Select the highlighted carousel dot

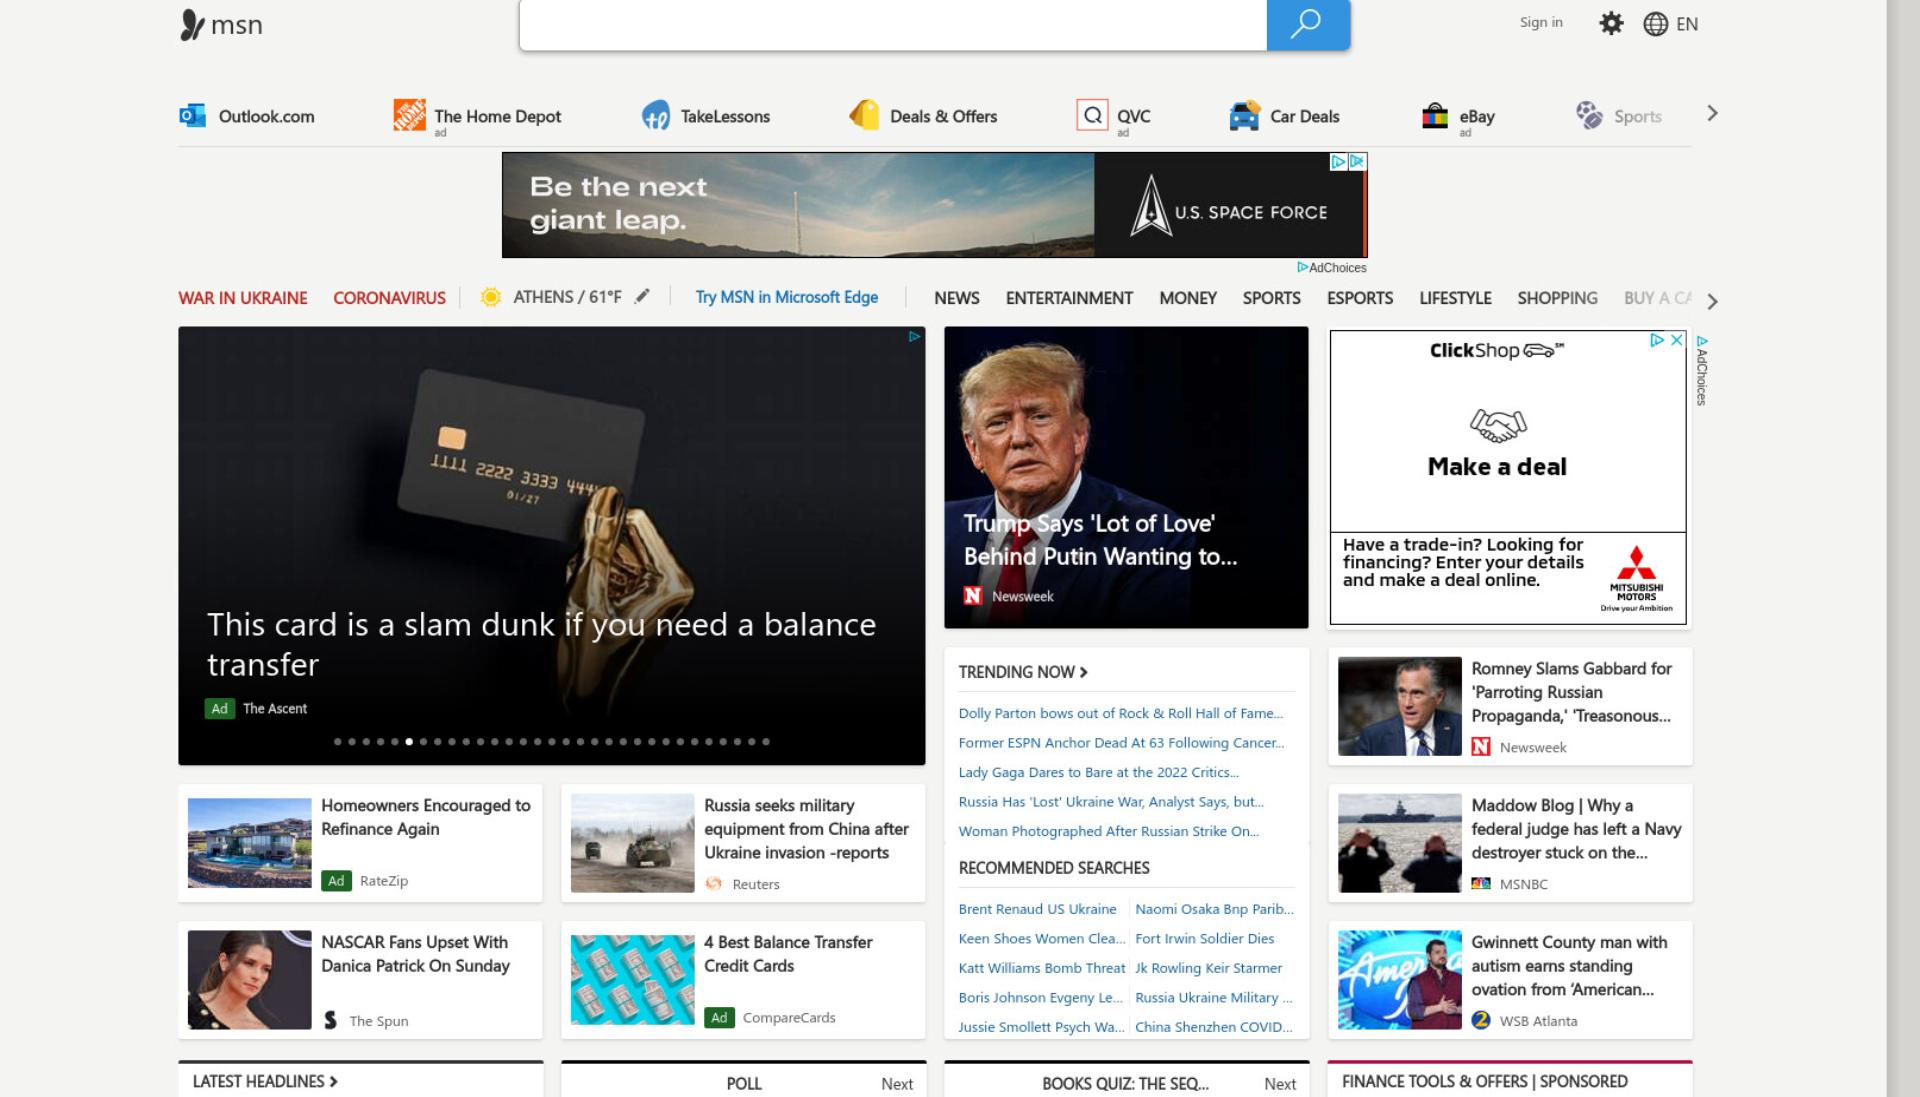point(409,742)
